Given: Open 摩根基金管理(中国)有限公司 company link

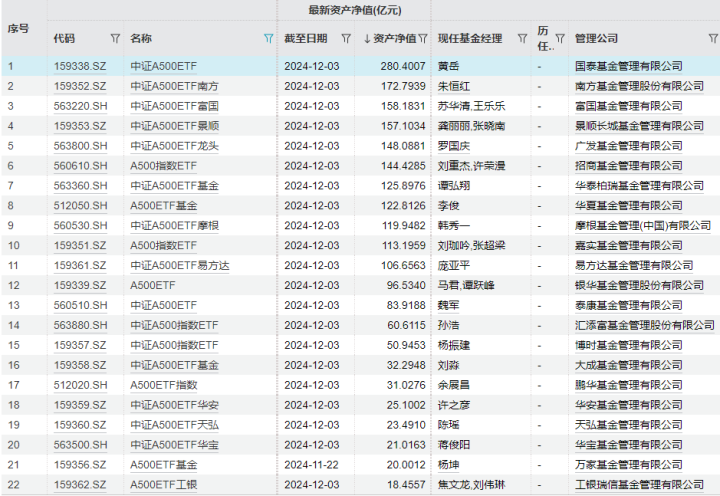Looking at the screenshot, I should pyautogui.click(x=643, y=226).
